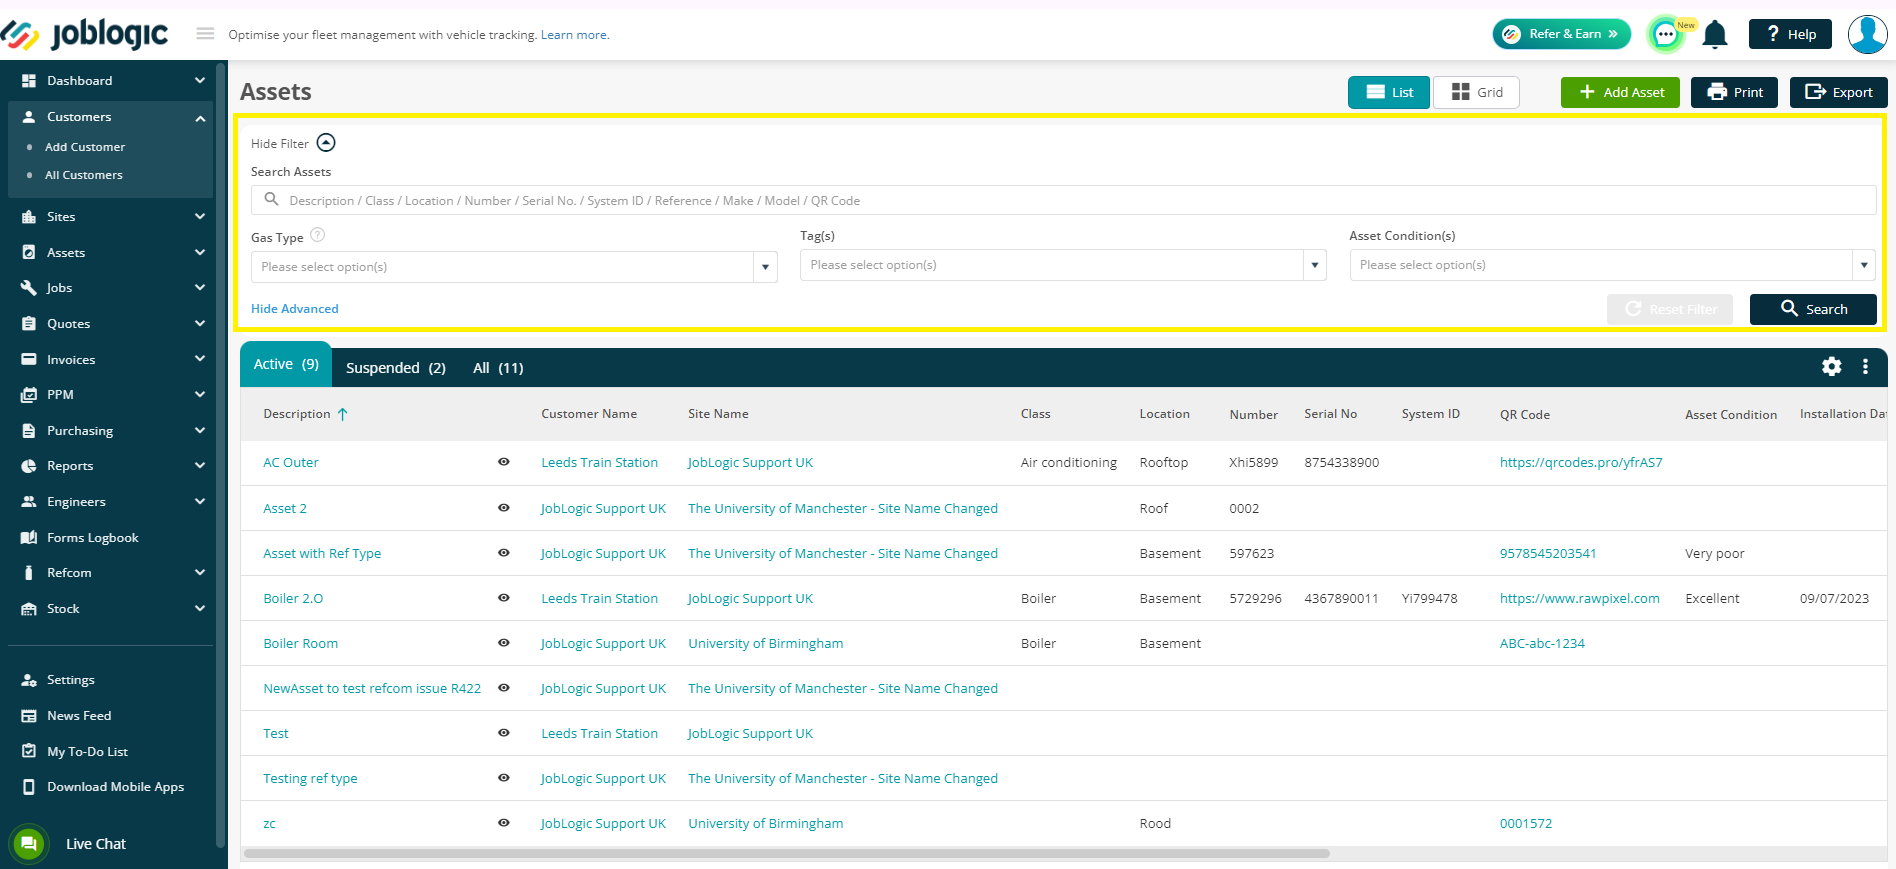Screen dimensions: 1896x869
Task: Click the Export button
Action: point(1838,92)
